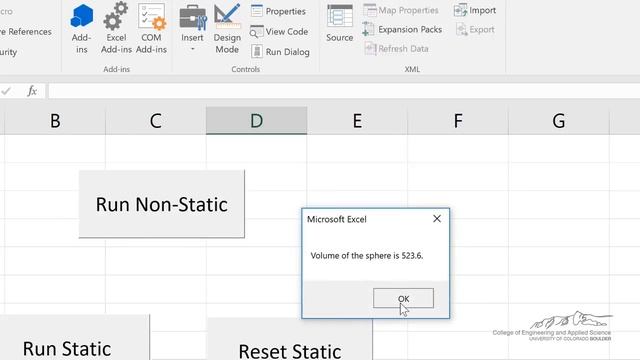Image resolution: width=640 pixels, height=360 pixels.
Task: Open control Properties
Action: coord(278,11)
